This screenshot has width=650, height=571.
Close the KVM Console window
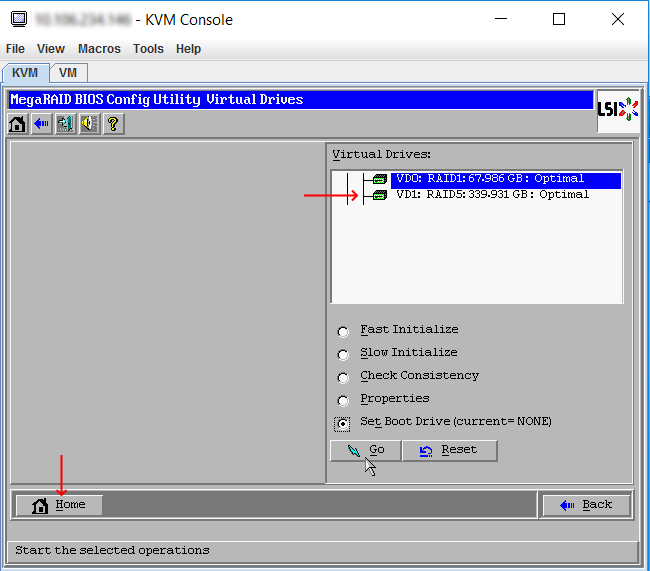[618, 19]
